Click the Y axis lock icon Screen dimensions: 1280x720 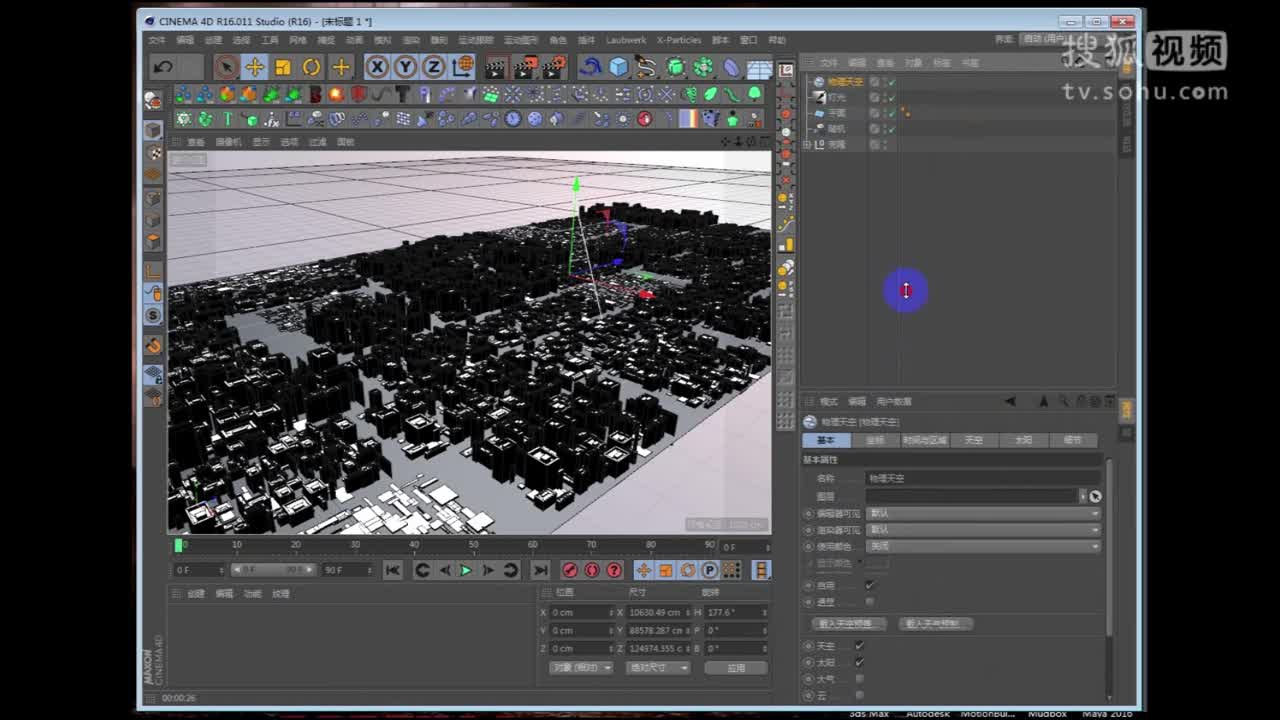pos(406,67)
